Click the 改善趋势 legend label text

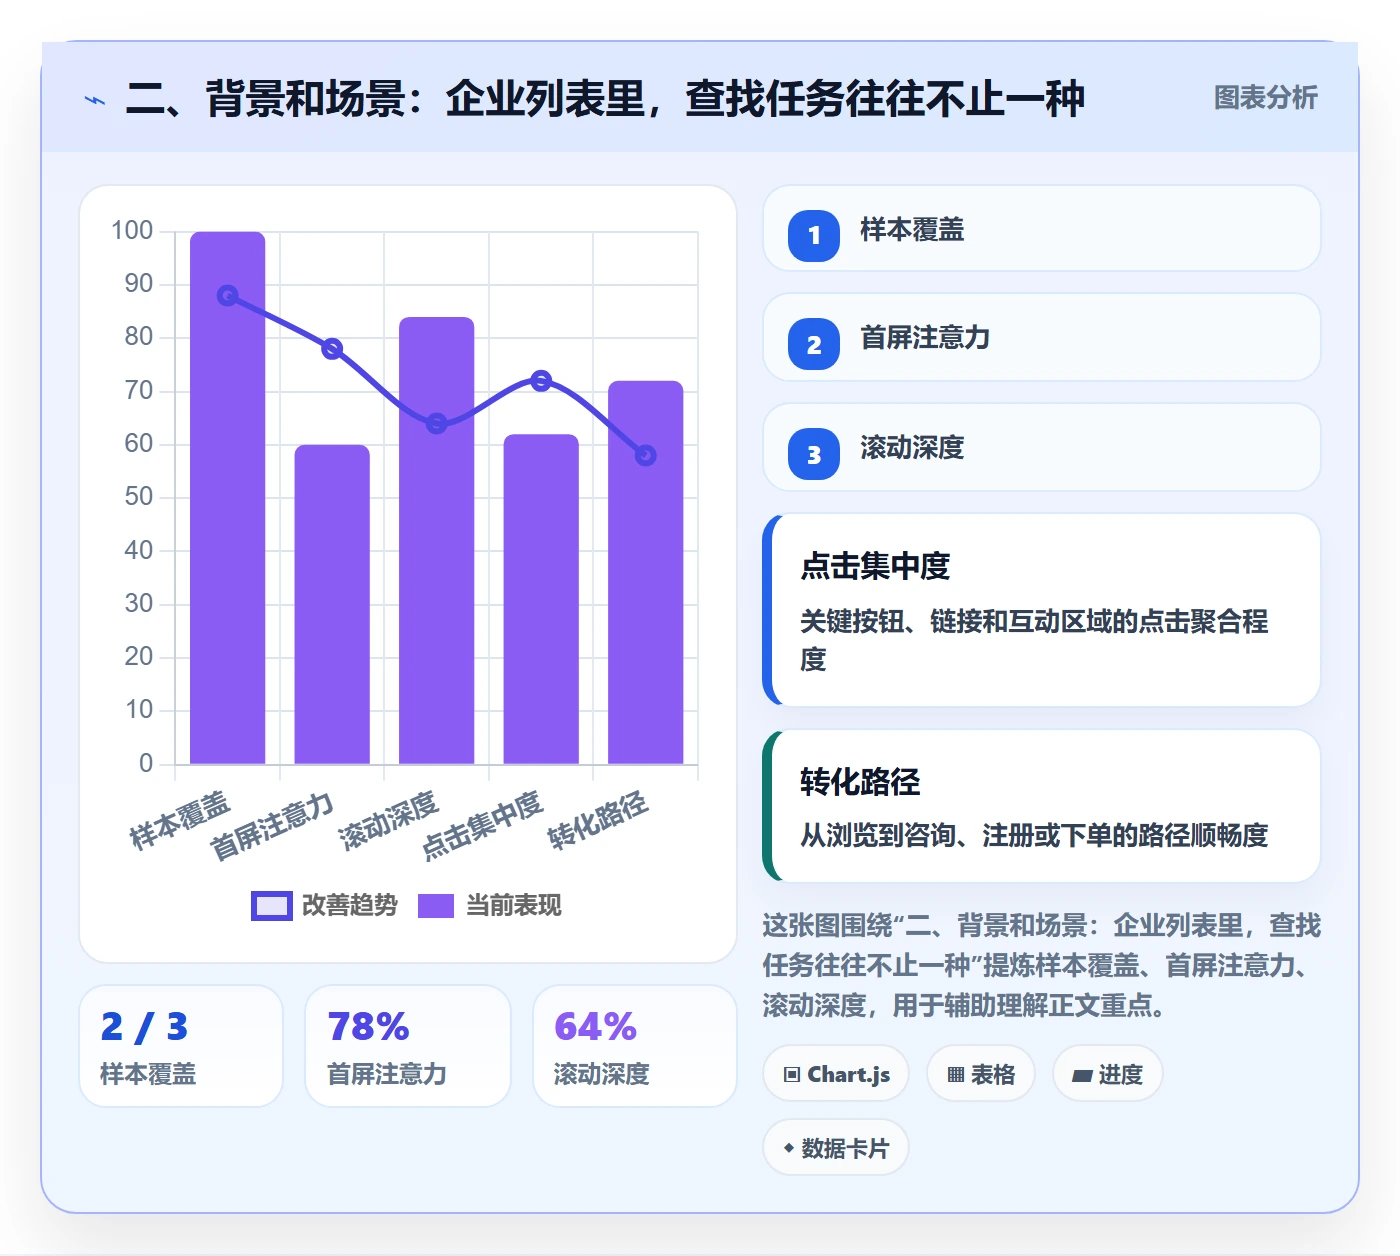pyautogui.click(x=350, y=906)
